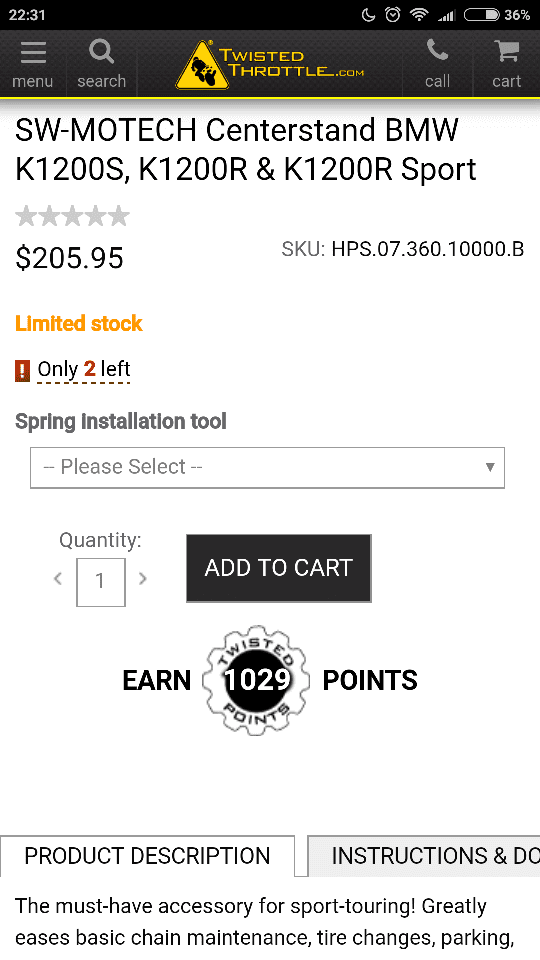The image size is (540, 960).
Task: Tap the phone call icon
Action: pos(437,51)
